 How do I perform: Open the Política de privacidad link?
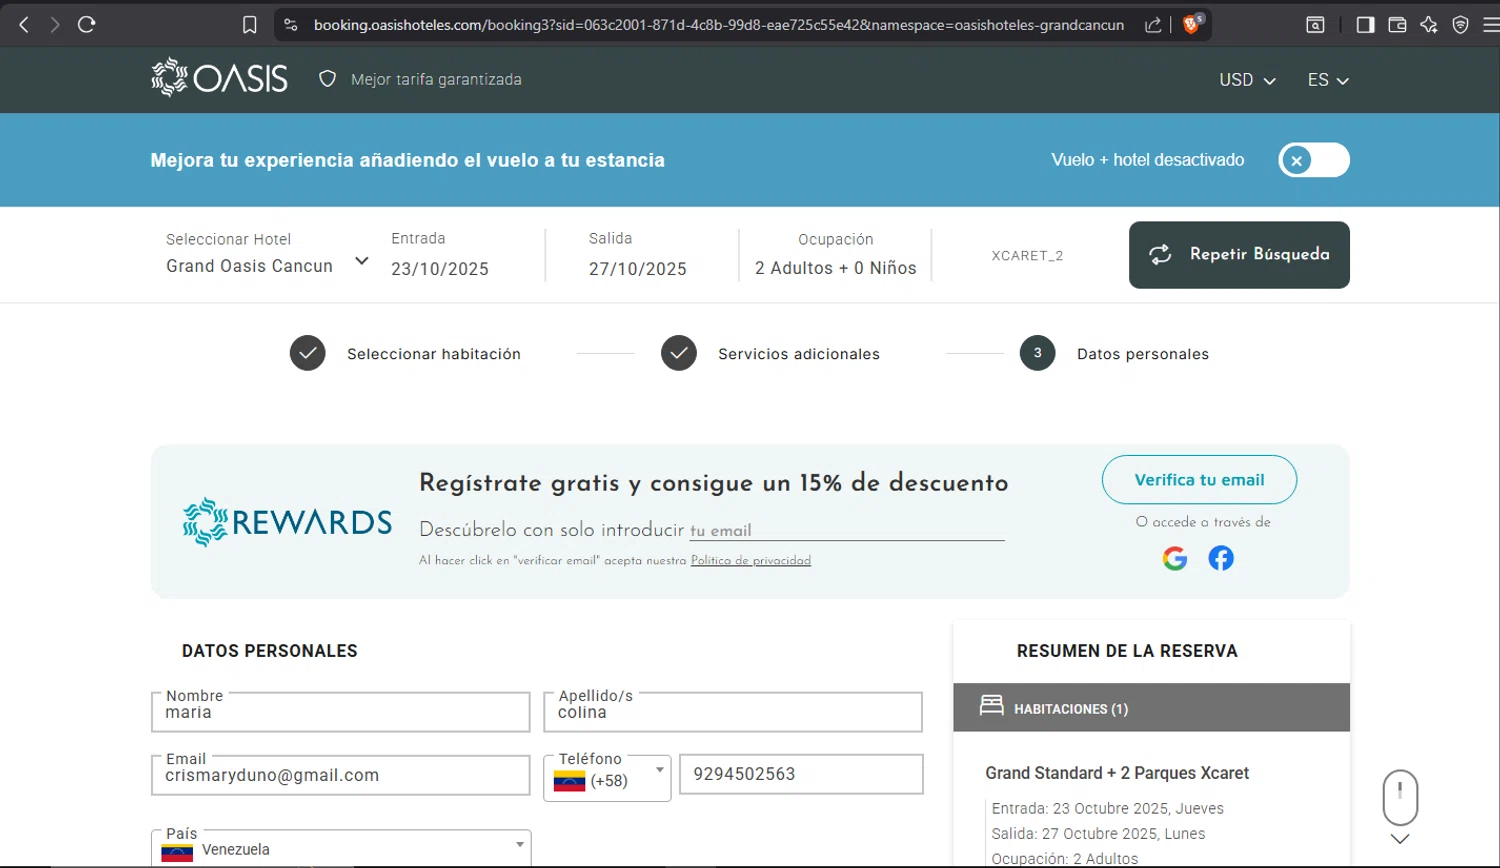[751, 561]
